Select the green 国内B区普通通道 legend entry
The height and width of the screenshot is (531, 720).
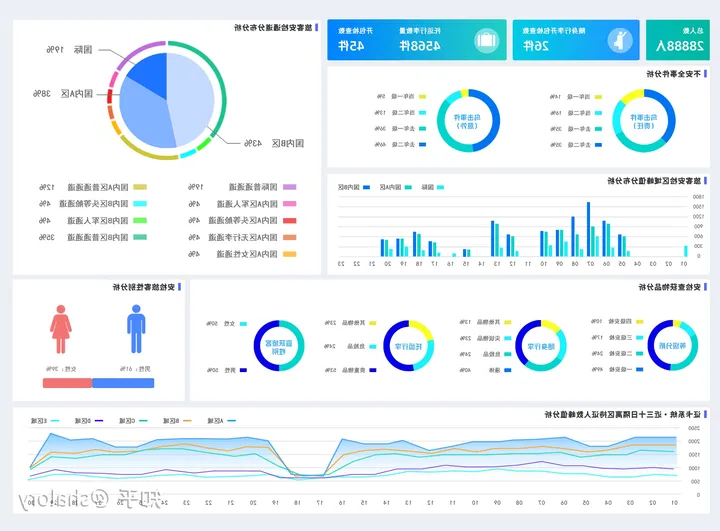pos(140,237)
